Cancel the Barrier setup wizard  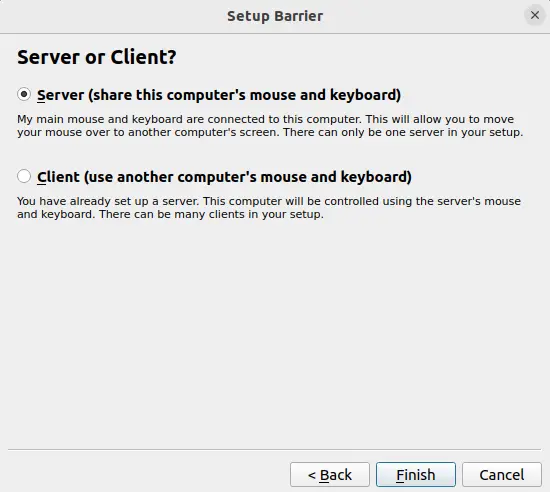click(502, 475)
